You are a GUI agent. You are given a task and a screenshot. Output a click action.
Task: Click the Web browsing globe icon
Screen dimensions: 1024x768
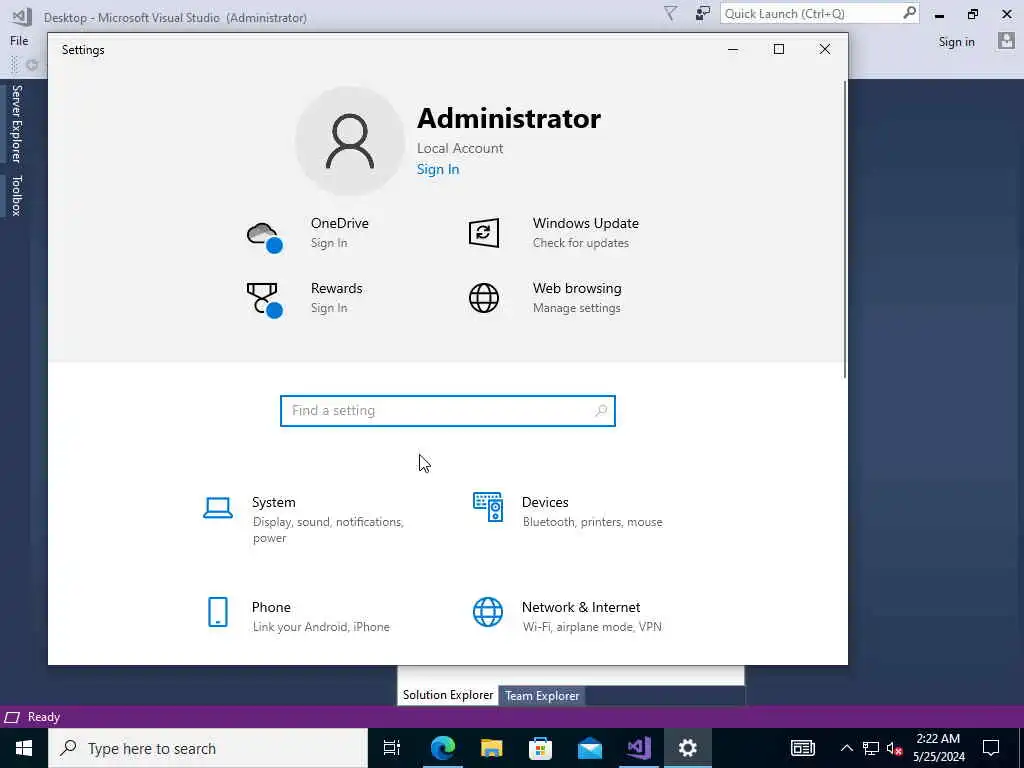484,298
